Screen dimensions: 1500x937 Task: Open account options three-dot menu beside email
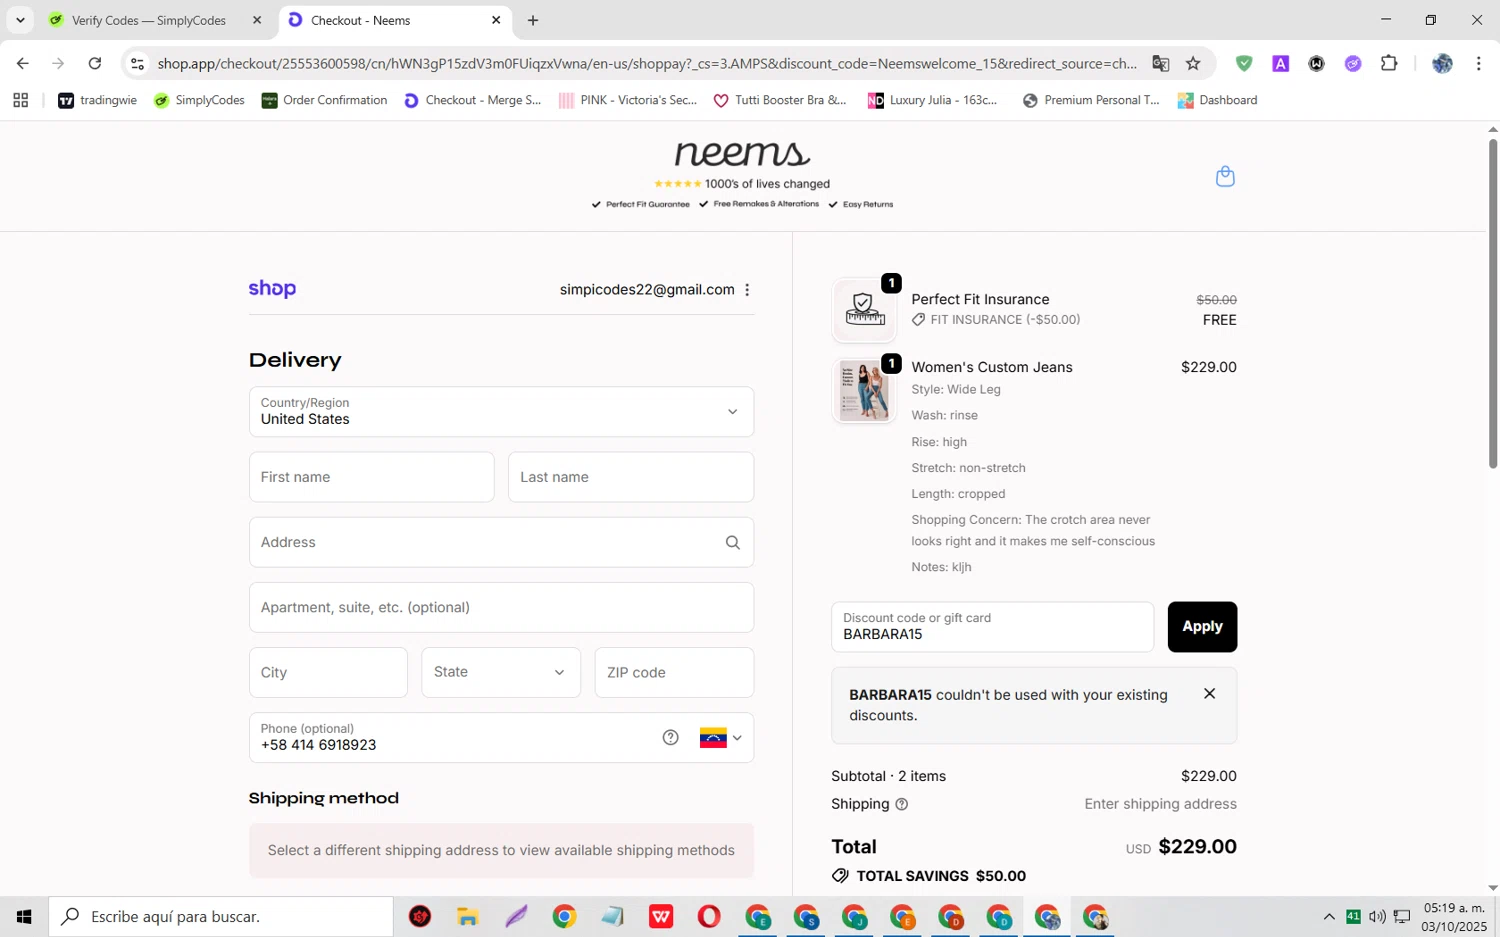pos(747,290)
